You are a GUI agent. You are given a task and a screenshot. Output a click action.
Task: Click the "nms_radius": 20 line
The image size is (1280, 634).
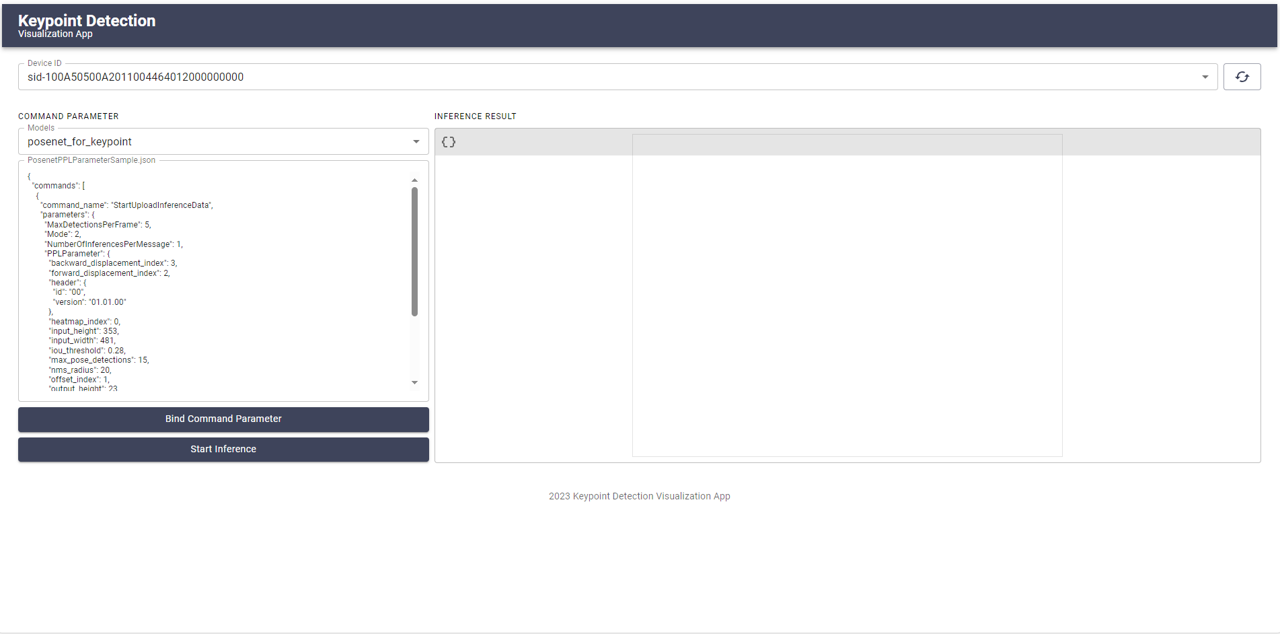tap(79, 370)
